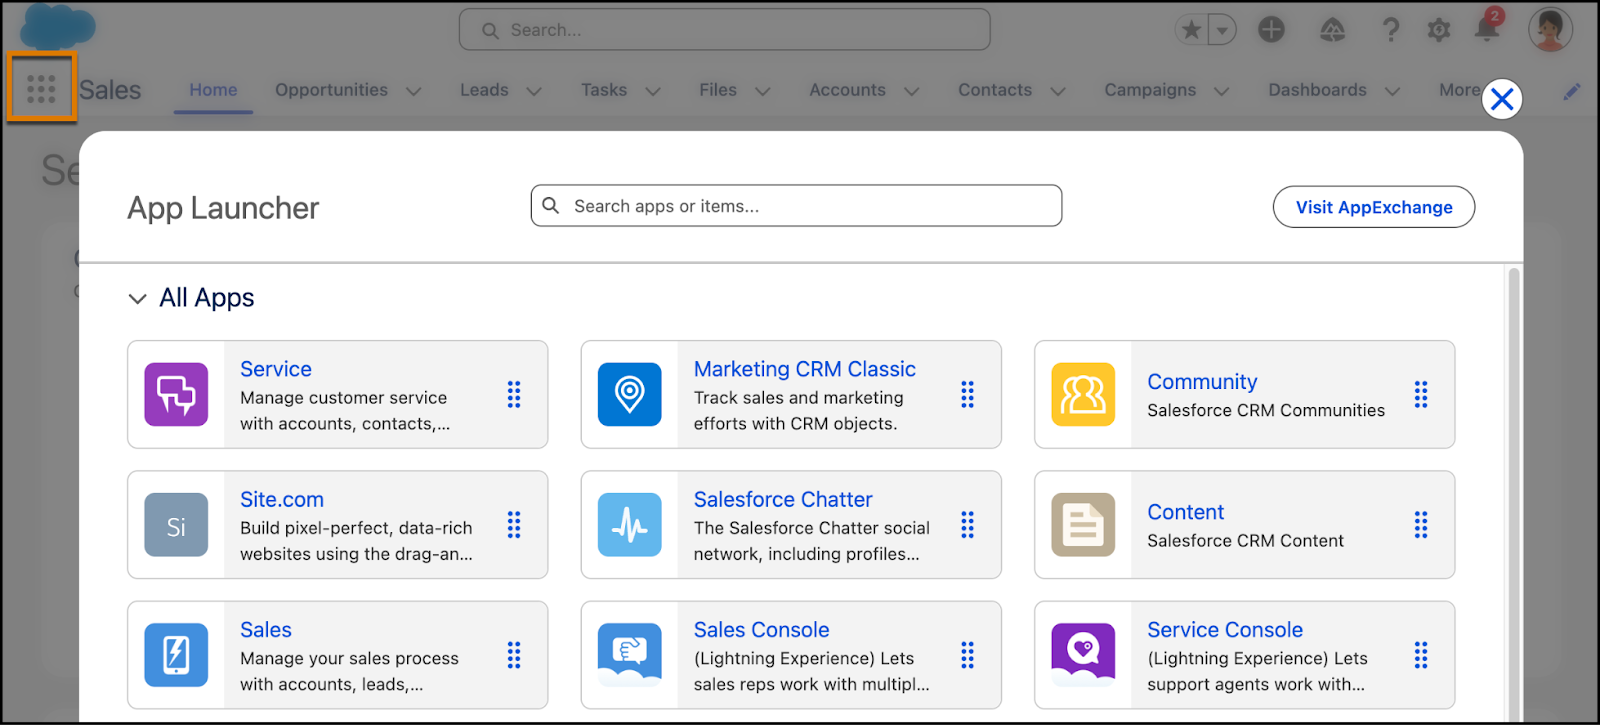Click the Service Console app icon
1600x725 pixels.
pyautogui.click(x=1083, y=655)
